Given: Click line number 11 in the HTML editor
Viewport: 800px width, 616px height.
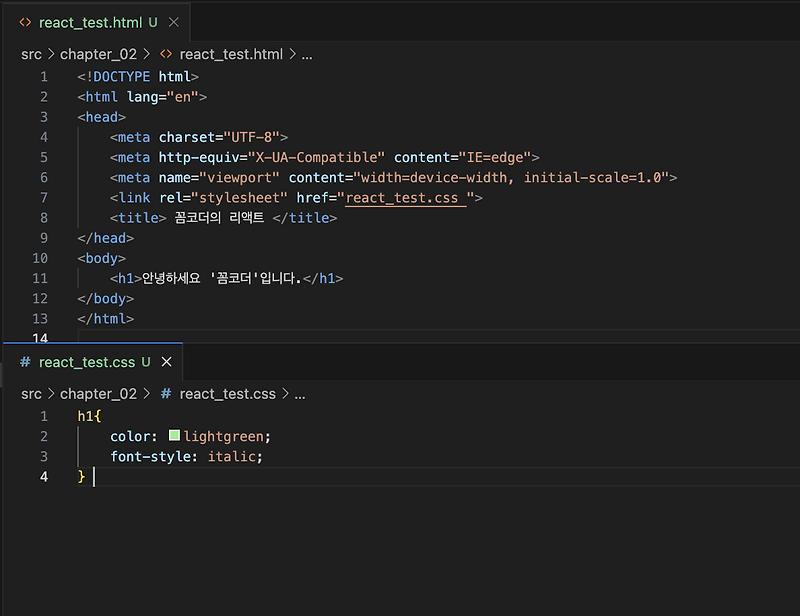Looking at the screenshot, I should pos(40,278).
